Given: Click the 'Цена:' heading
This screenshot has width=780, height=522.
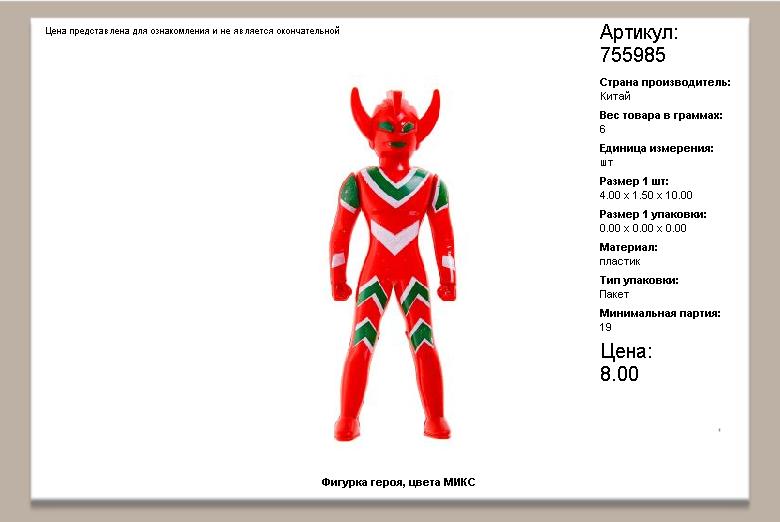Looking at the screenshot, I should pos(626,351).
